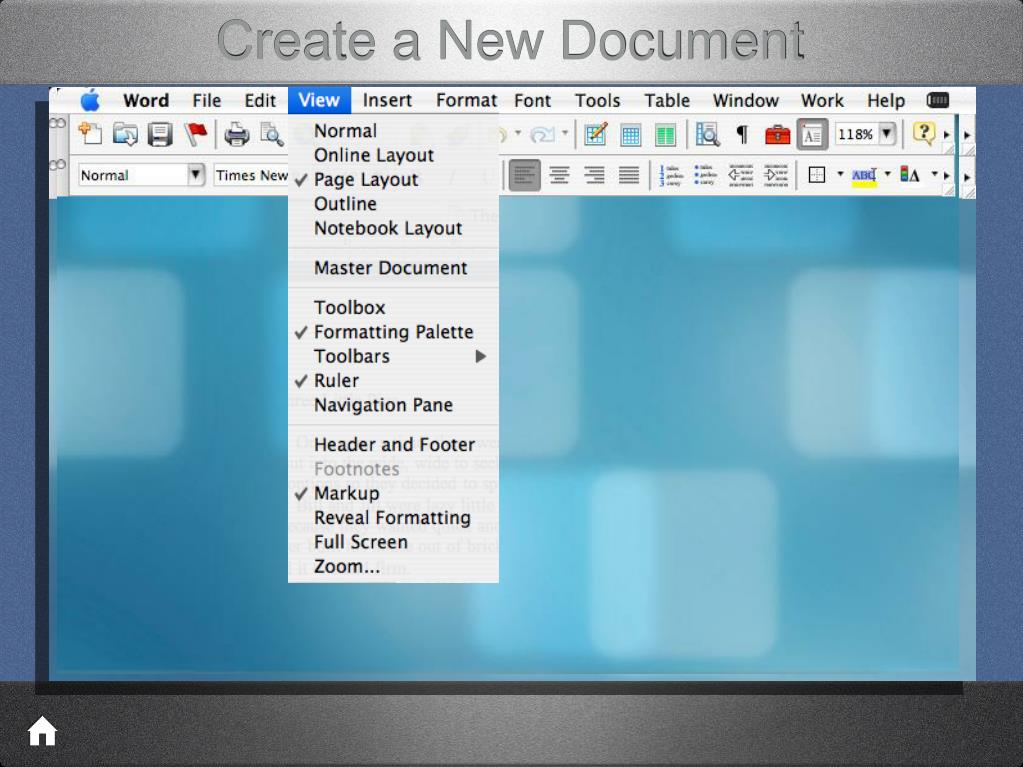The width and height of the screenshot is (1023, 767).
Task: Open the Tables and Borders pencil icon
Action: [x=595, y=134]
